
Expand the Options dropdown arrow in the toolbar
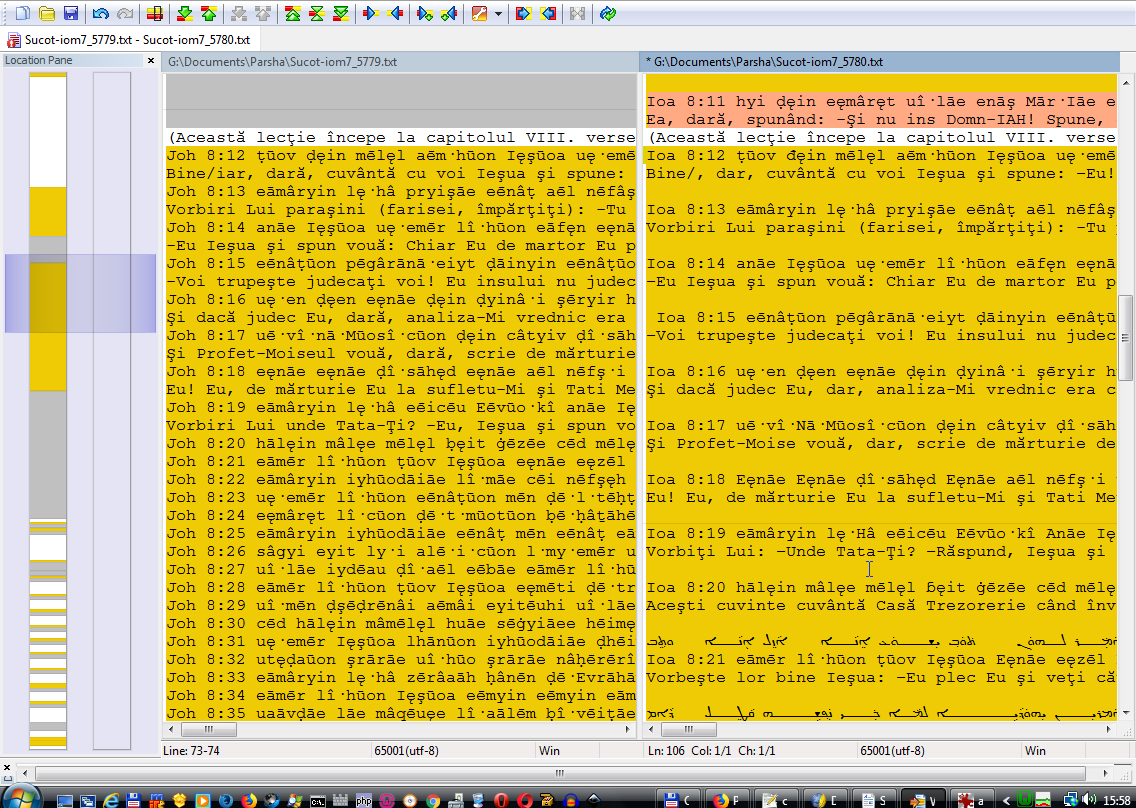(x=497, y=14)
